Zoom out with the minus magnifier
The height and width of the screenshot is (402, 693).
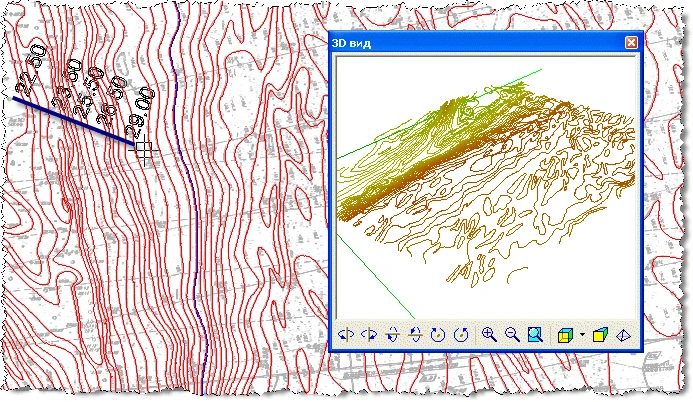512,335
